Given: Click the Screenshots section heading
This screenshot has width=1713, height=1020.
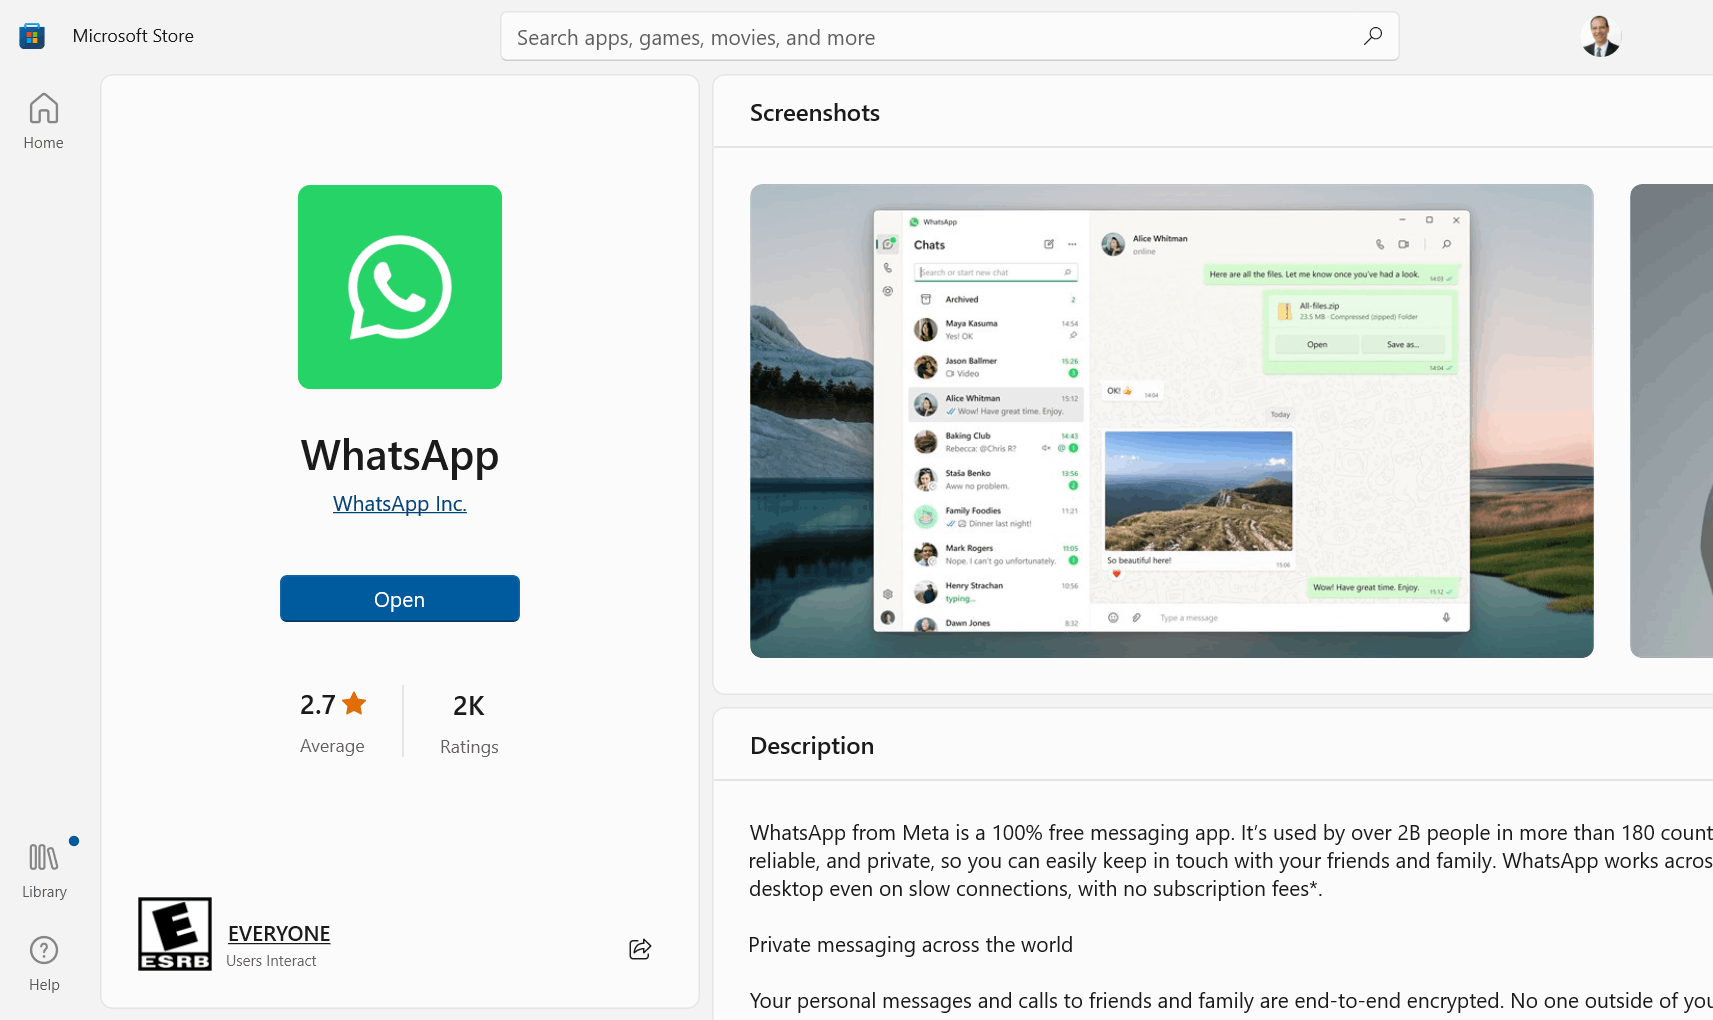Looking at the screenshot, I should (815, 113).
